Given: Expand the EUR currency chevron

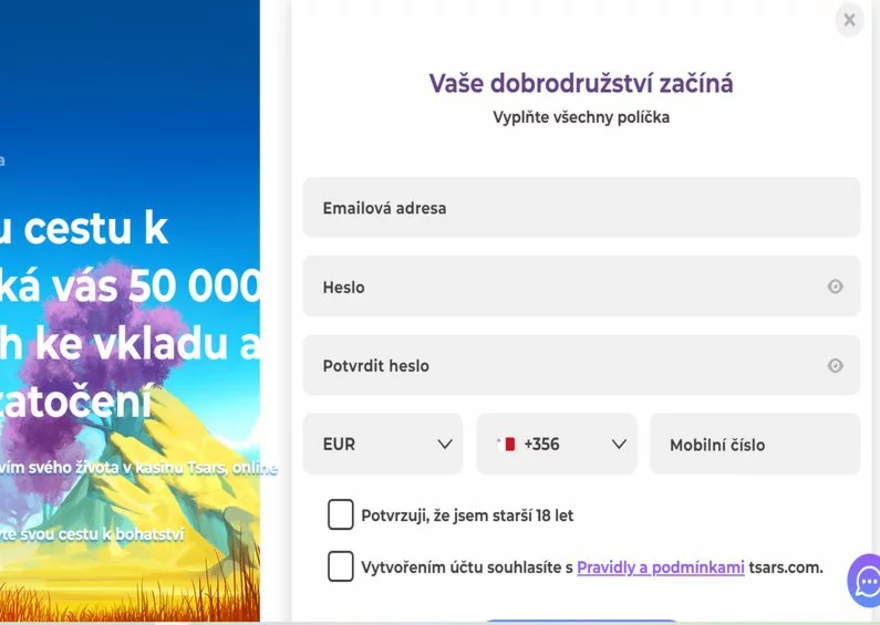Looking at the screenshot, I should click(x=445, y=444).
